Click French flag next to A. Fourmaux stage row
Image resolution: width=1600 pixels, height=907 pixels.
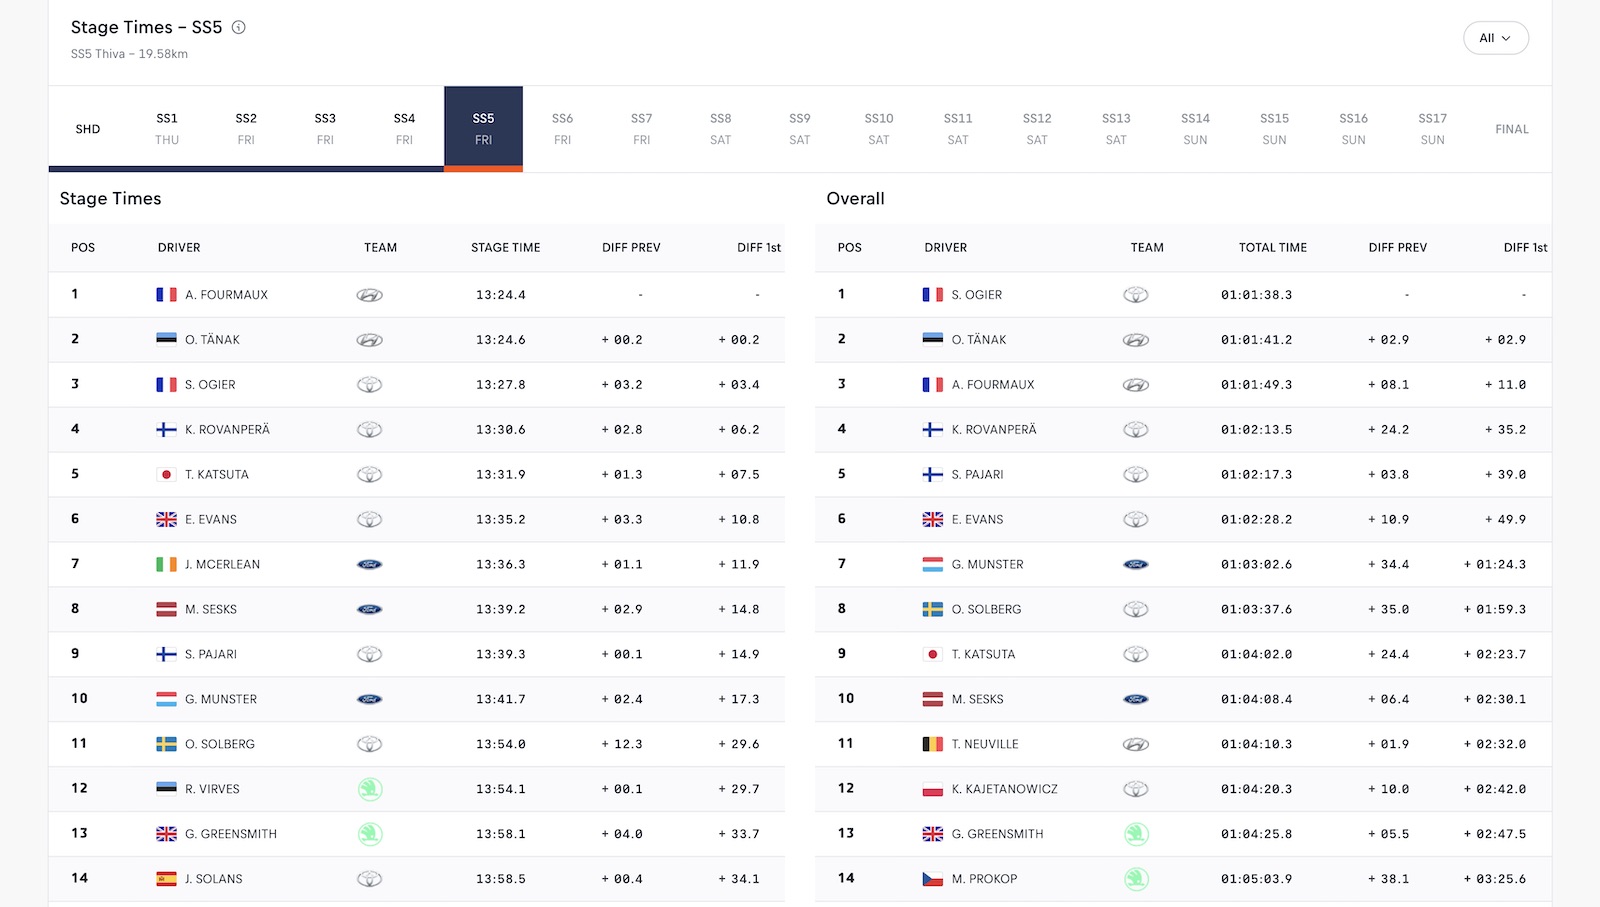(166, 295)
